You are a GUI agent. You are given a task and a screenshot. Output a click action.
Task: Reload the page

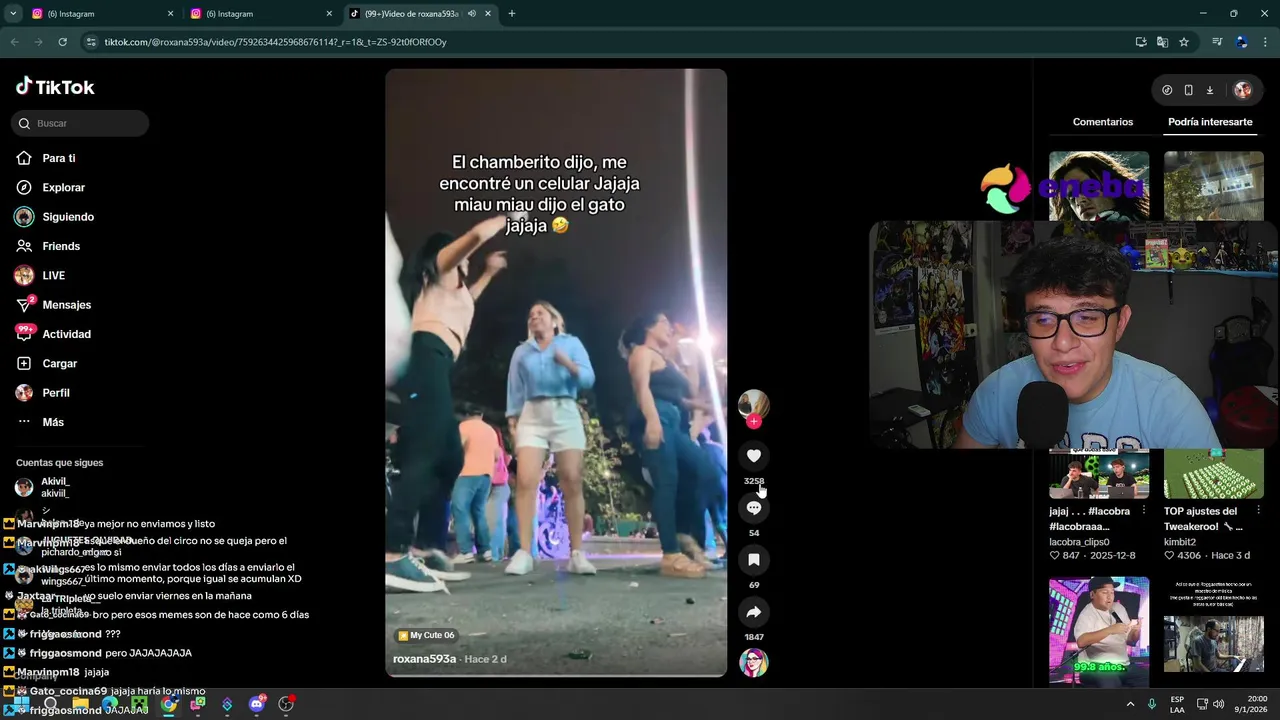click(x=62, y=42)
